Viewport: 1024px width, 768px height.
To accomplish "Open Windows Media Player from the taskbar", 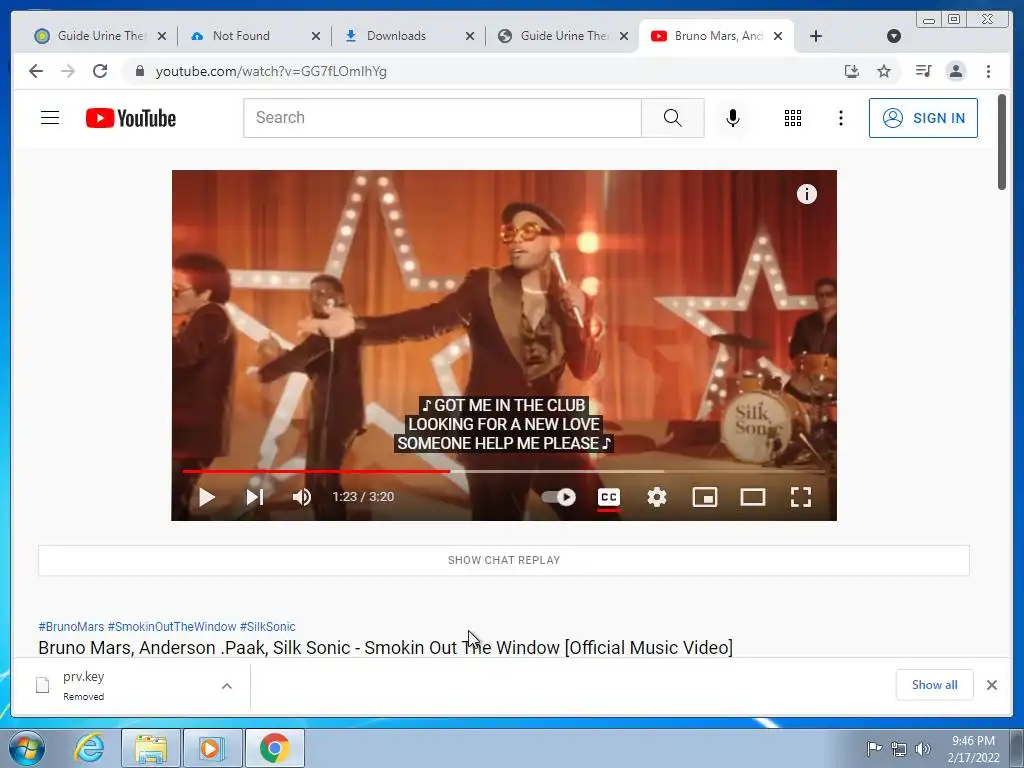I will pyautogui.click(x=212, y=748).
